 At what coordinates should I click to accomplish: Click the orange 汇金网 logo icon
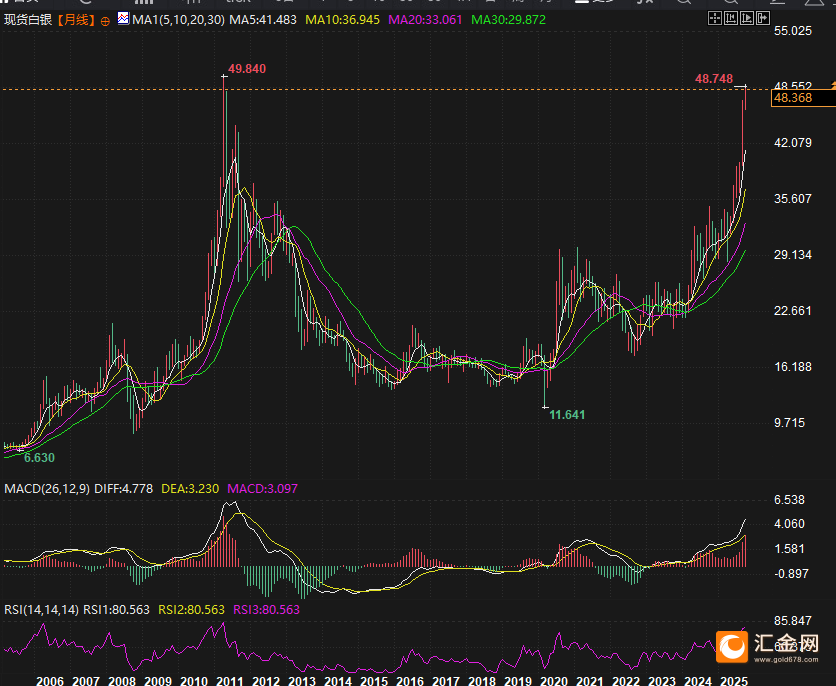click(x=733, y=647)
